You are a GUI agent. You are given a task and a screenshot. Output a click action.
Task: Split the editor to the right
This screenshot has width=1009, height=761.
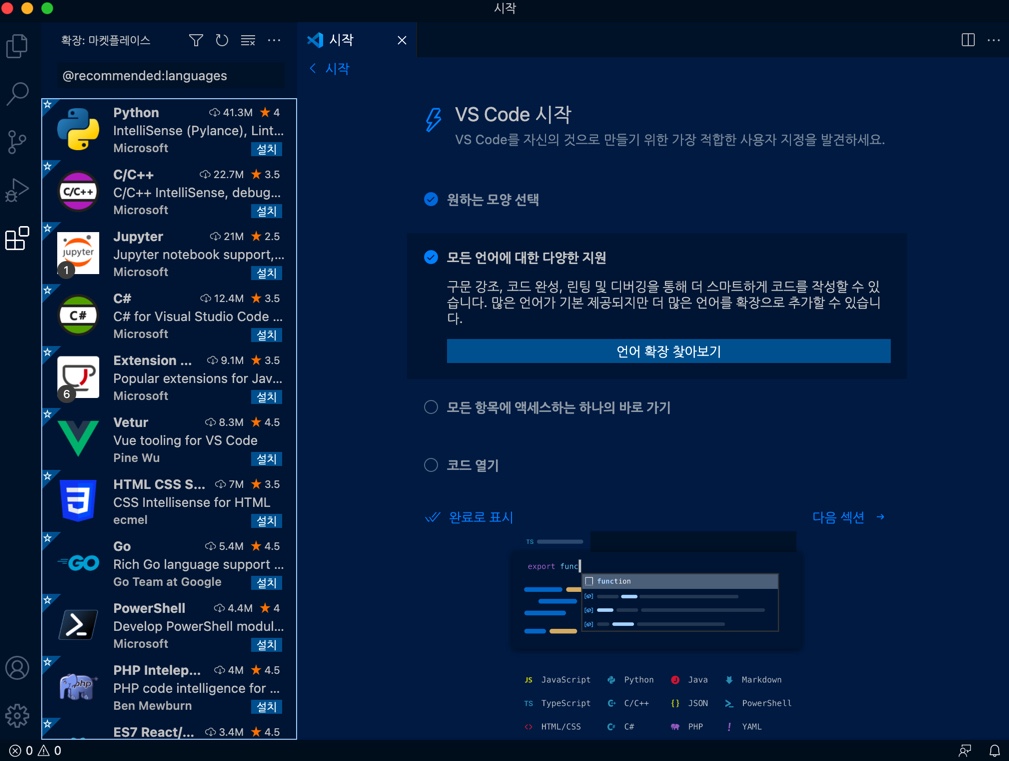tap(968, 40)
